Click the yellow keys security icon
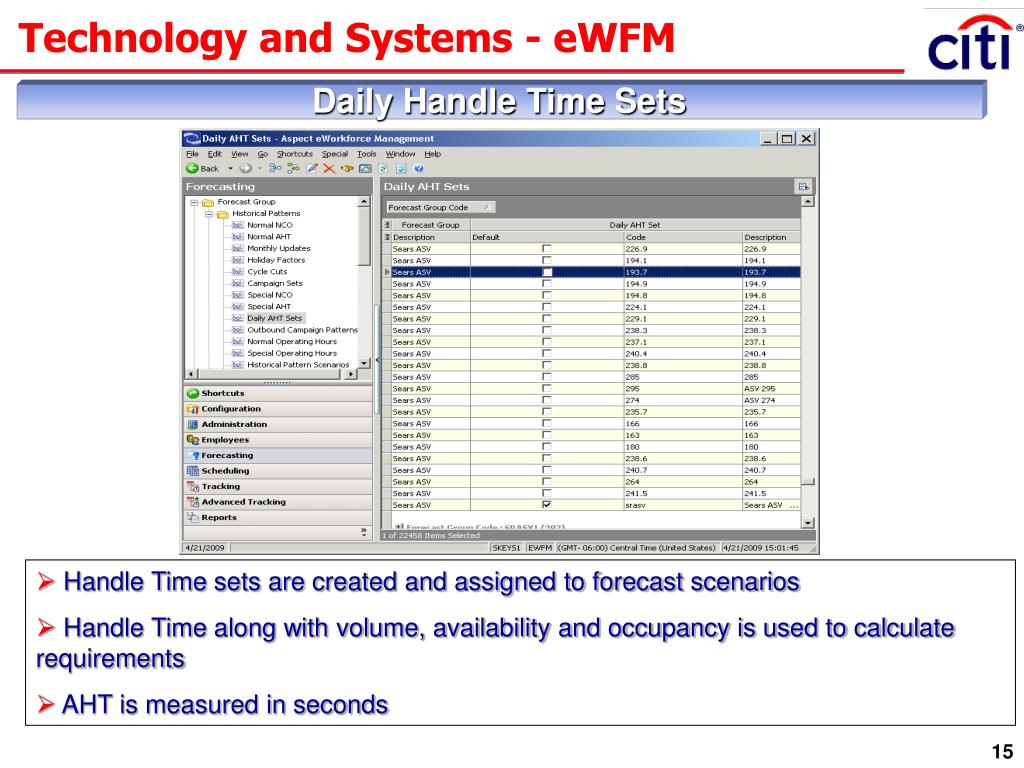 point(347,168)
